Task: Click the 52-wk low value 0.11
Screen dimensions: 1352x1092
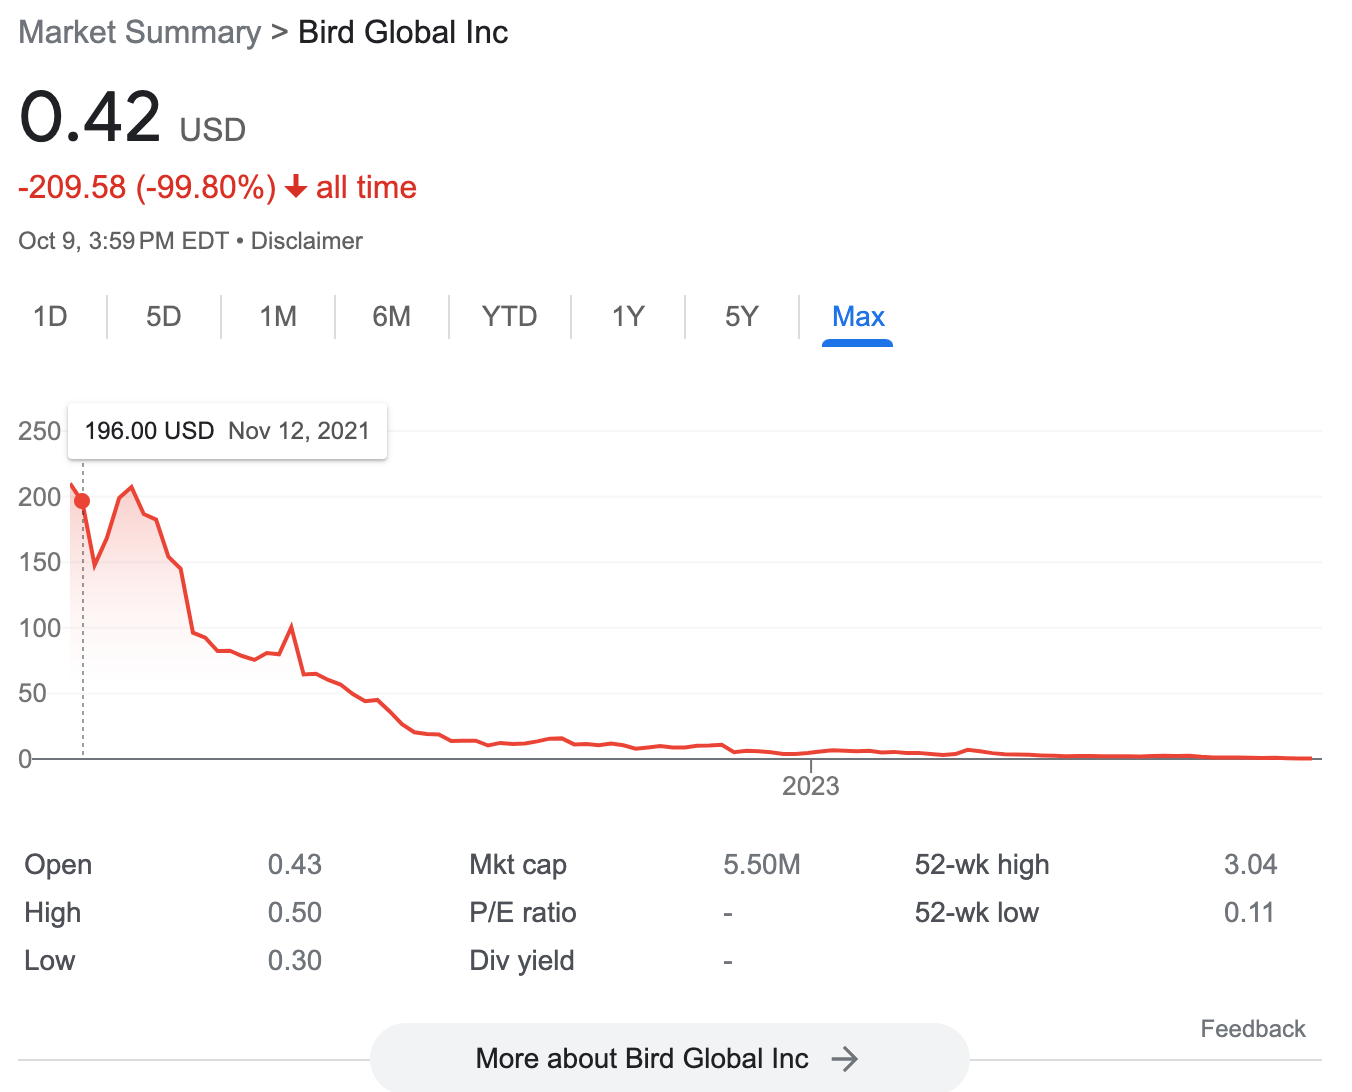Action: tap(1249, 912)
